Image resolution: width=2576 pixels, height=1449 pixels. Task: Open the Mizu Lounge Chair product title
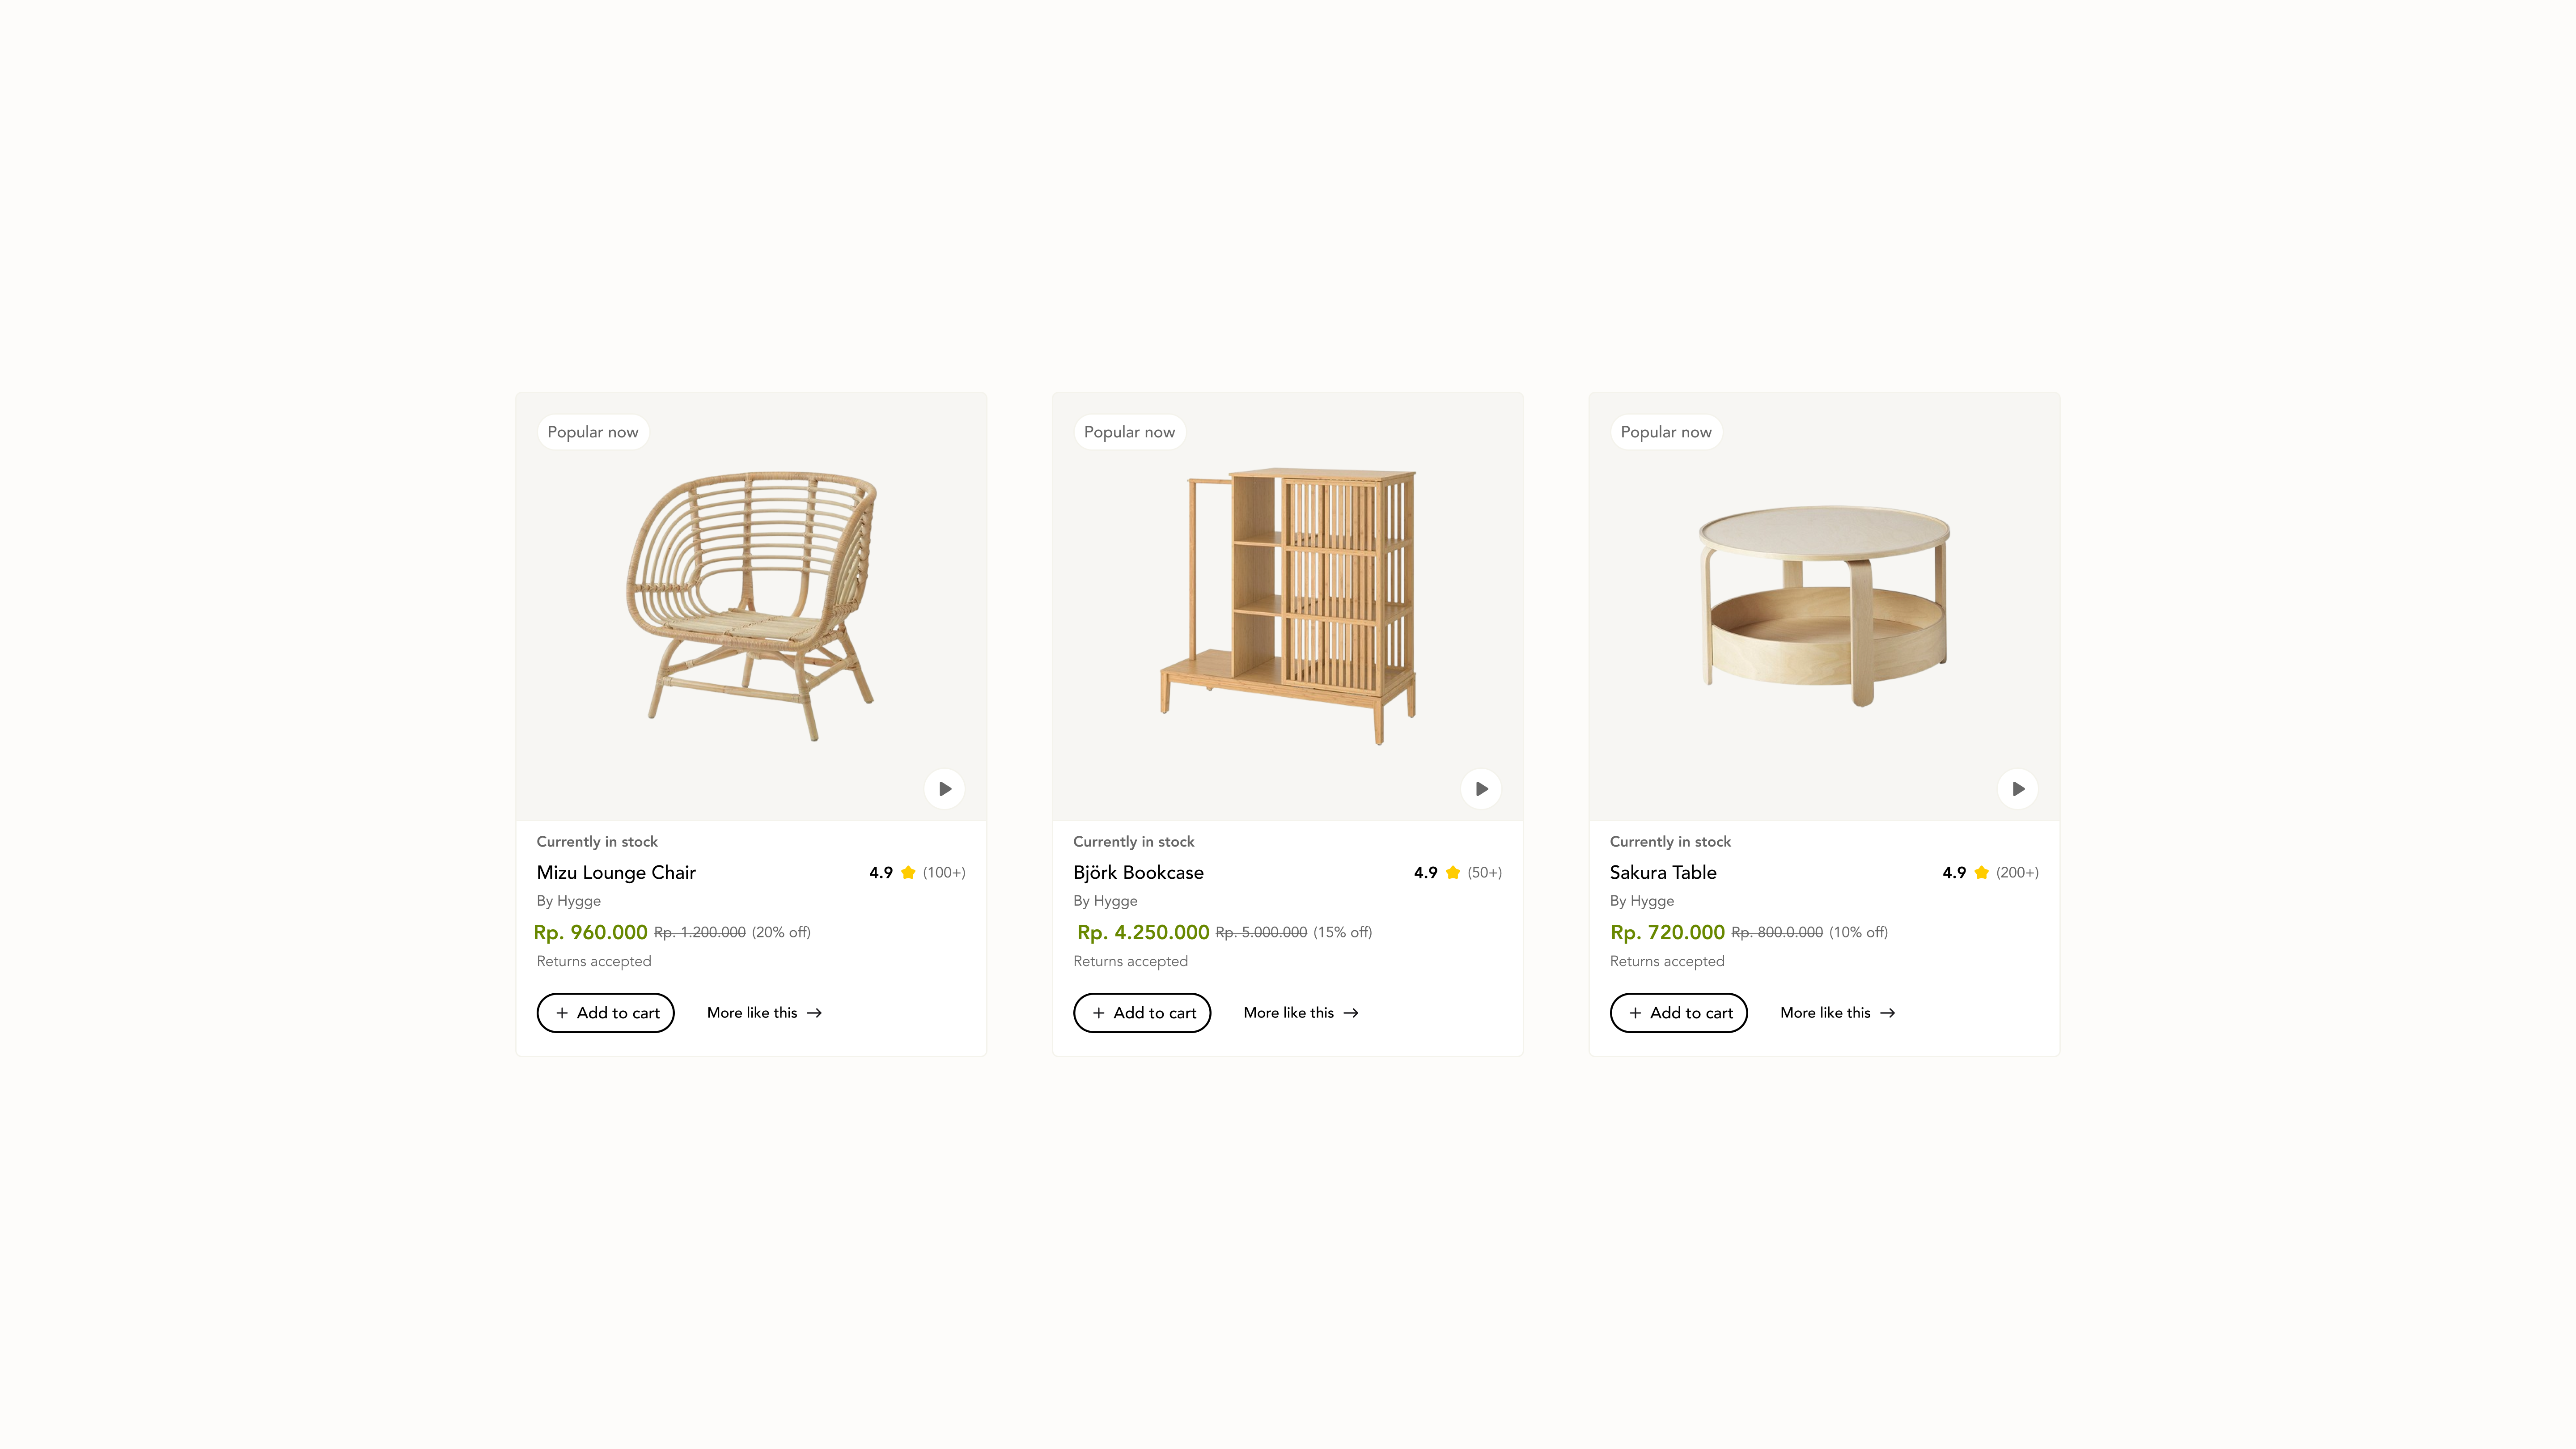click(616, 872)
